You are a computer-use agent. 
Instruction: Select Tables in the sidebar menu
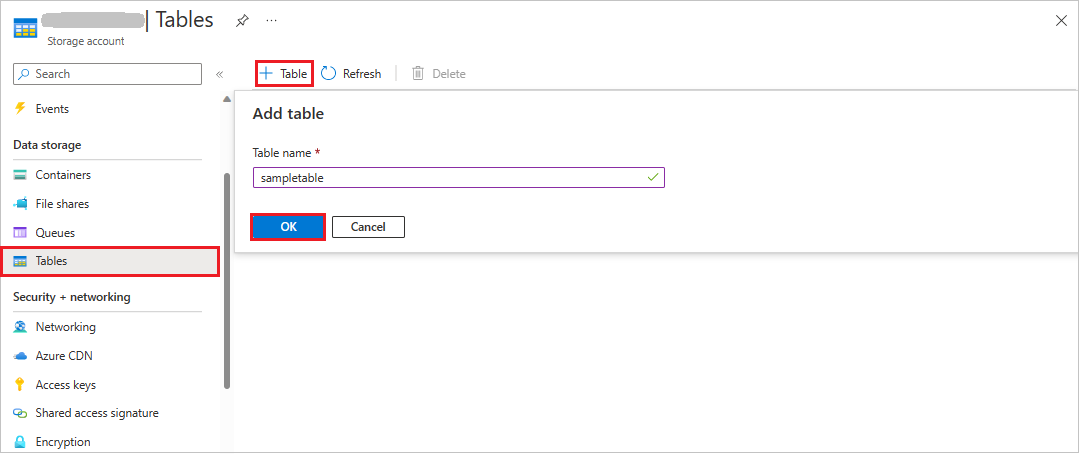(110, 261)
